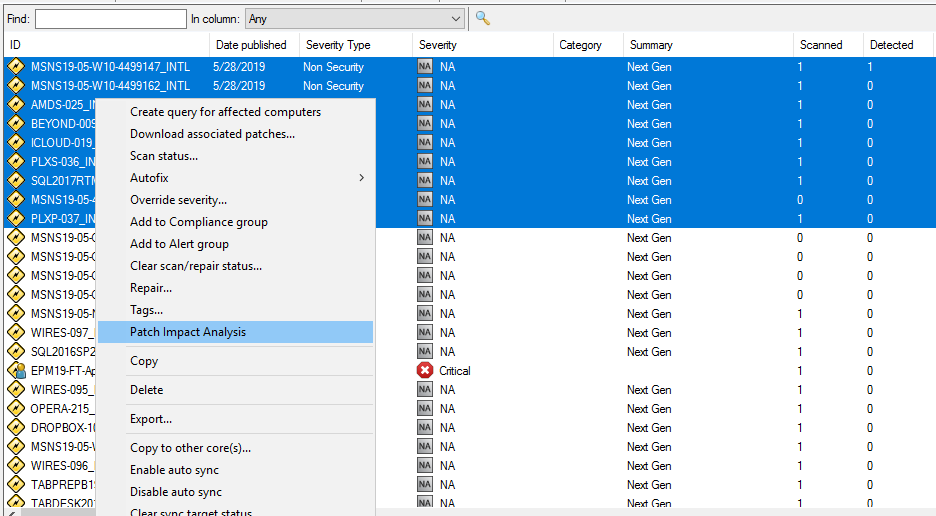Click the red Critical severity icon

(425, 371)
